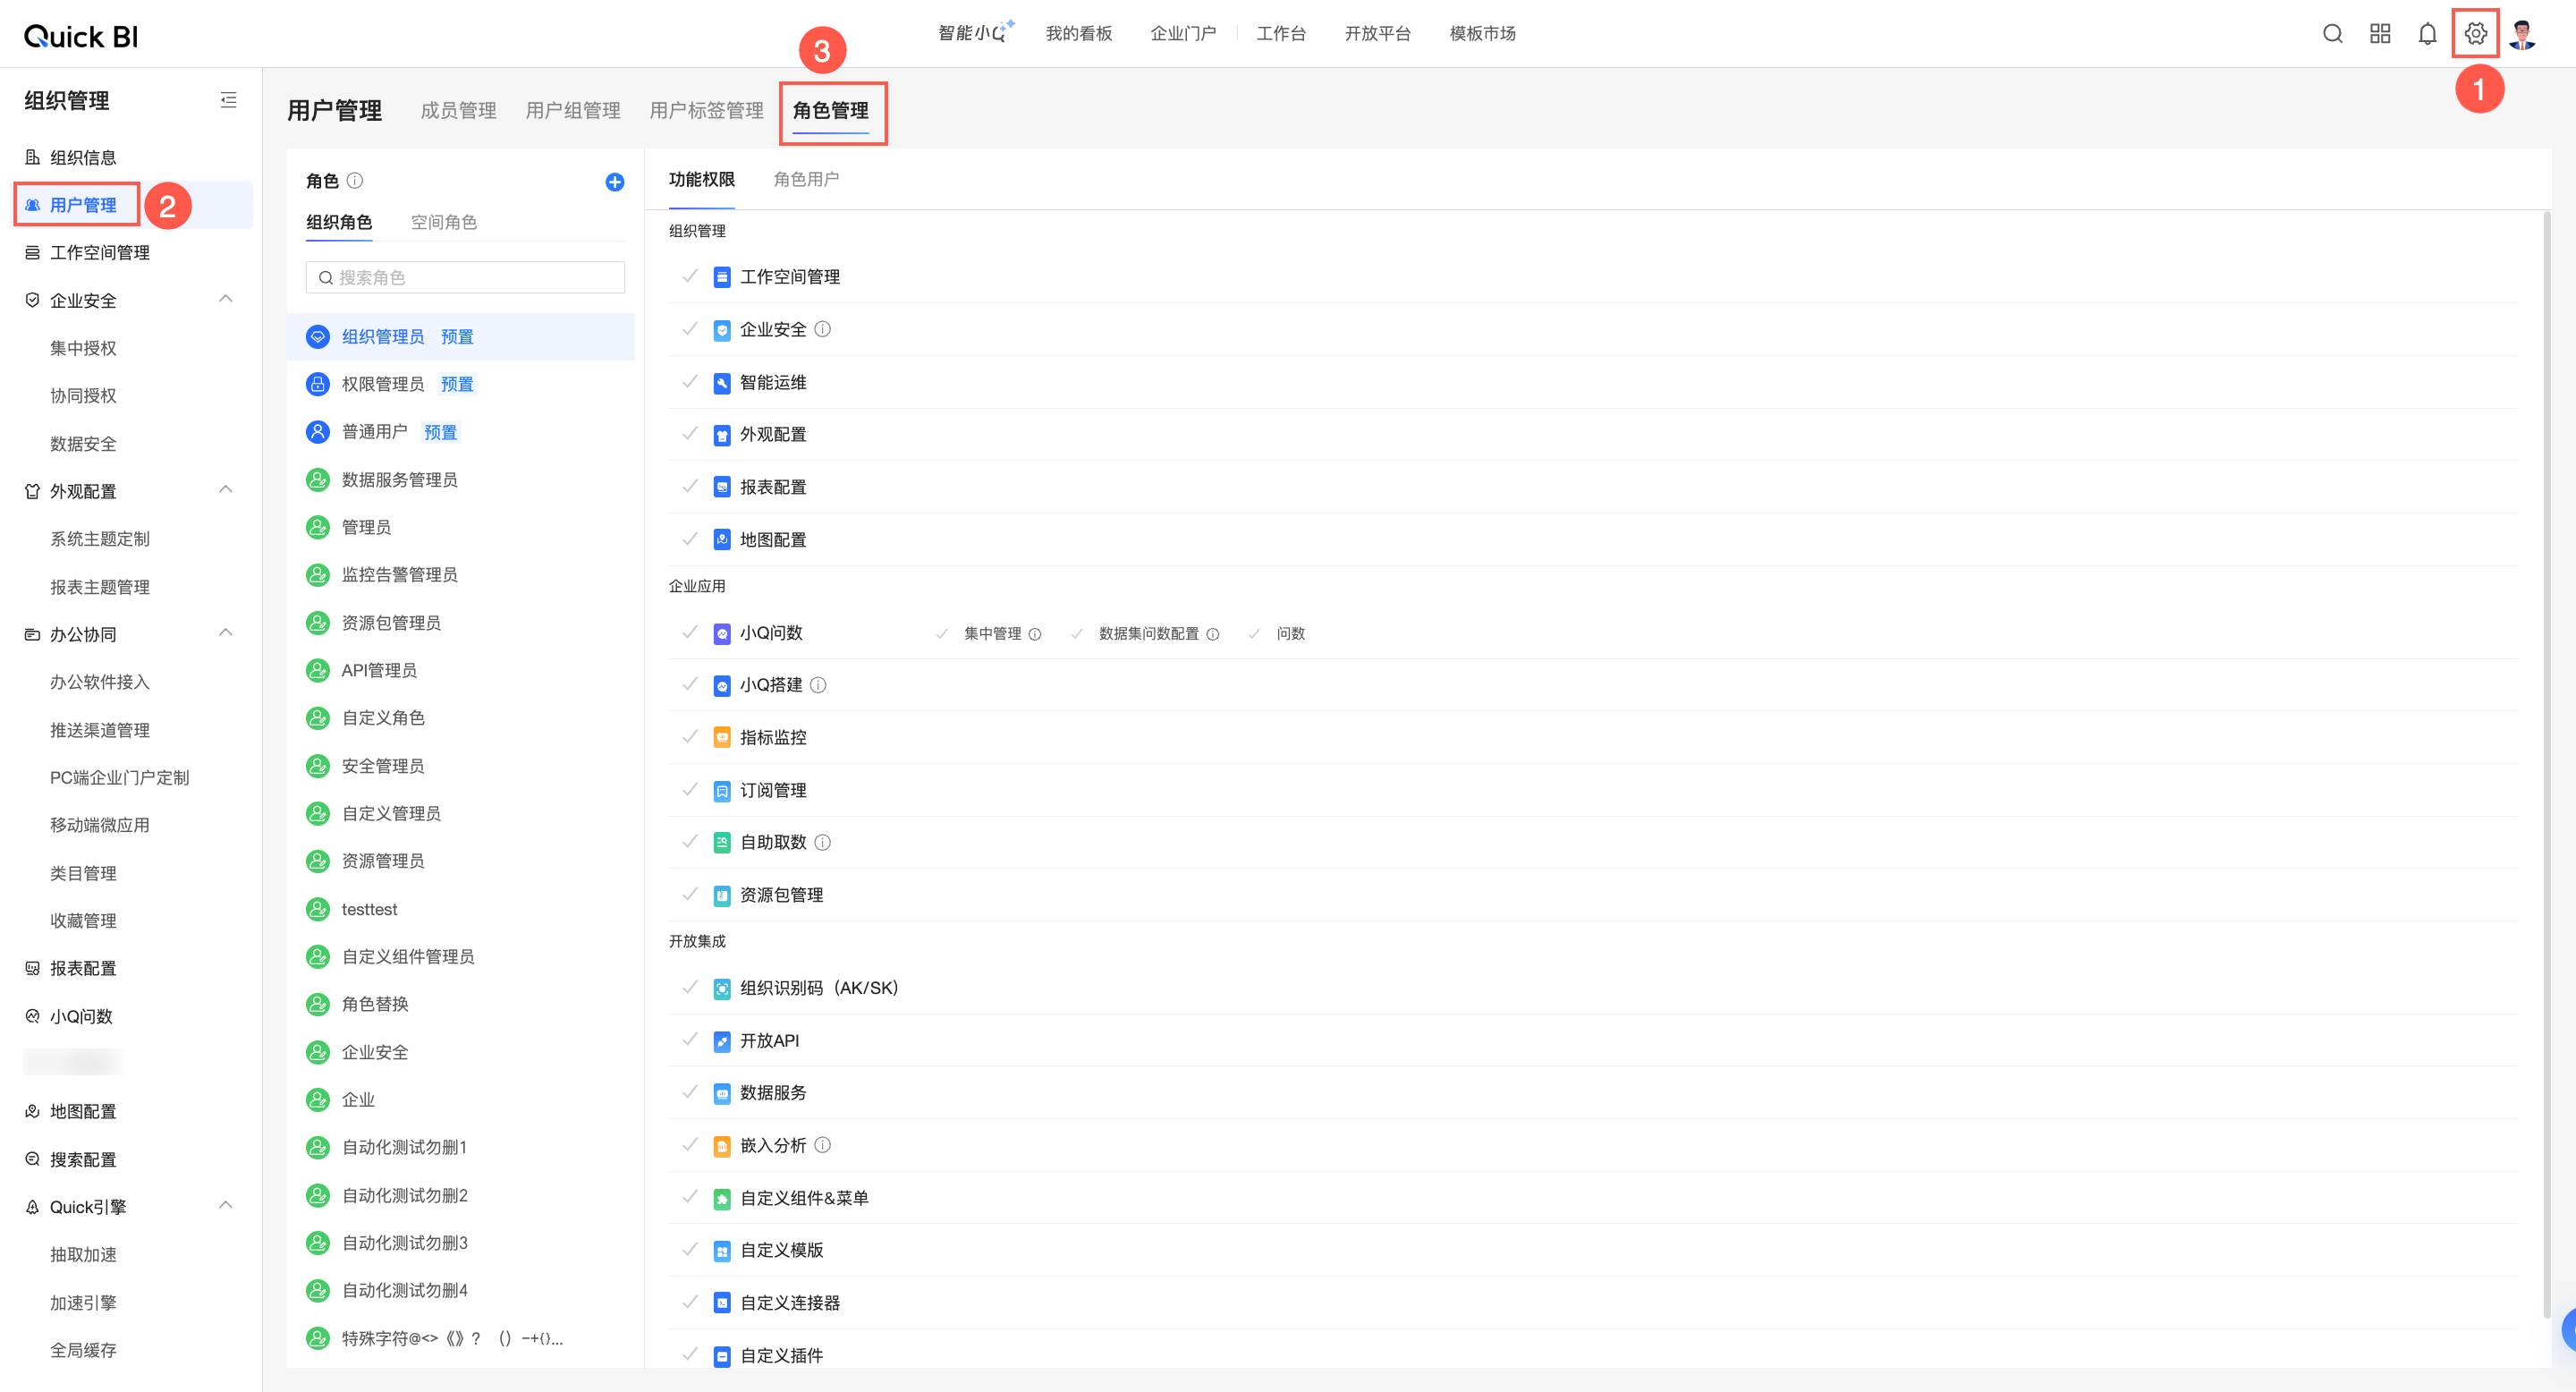Add a new role with the plus icon
Image resolution: width=2576 pixels, height=1392 pixels.
[x=615, y=182]
